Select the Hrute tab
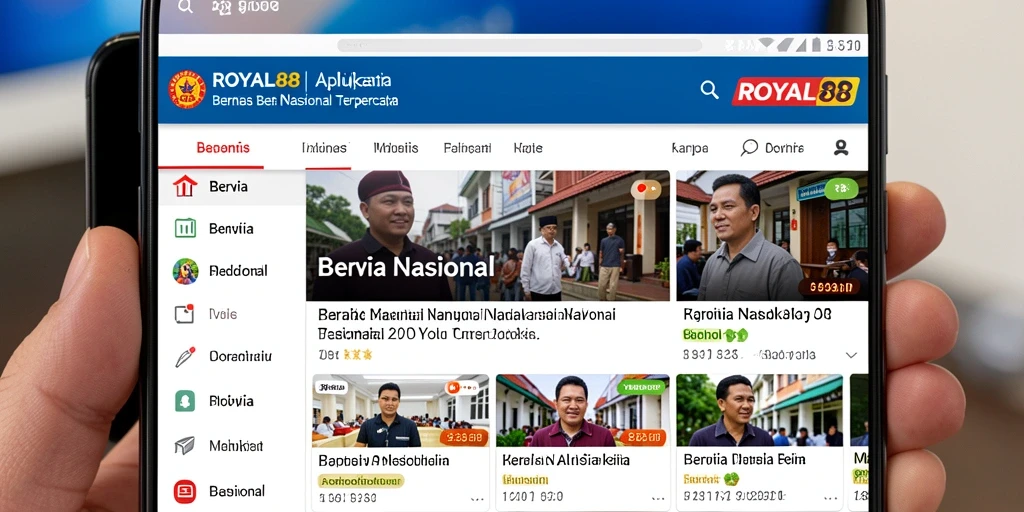Image resolution: width=1024 pixels, height=512 pixels. click(528, 148)
